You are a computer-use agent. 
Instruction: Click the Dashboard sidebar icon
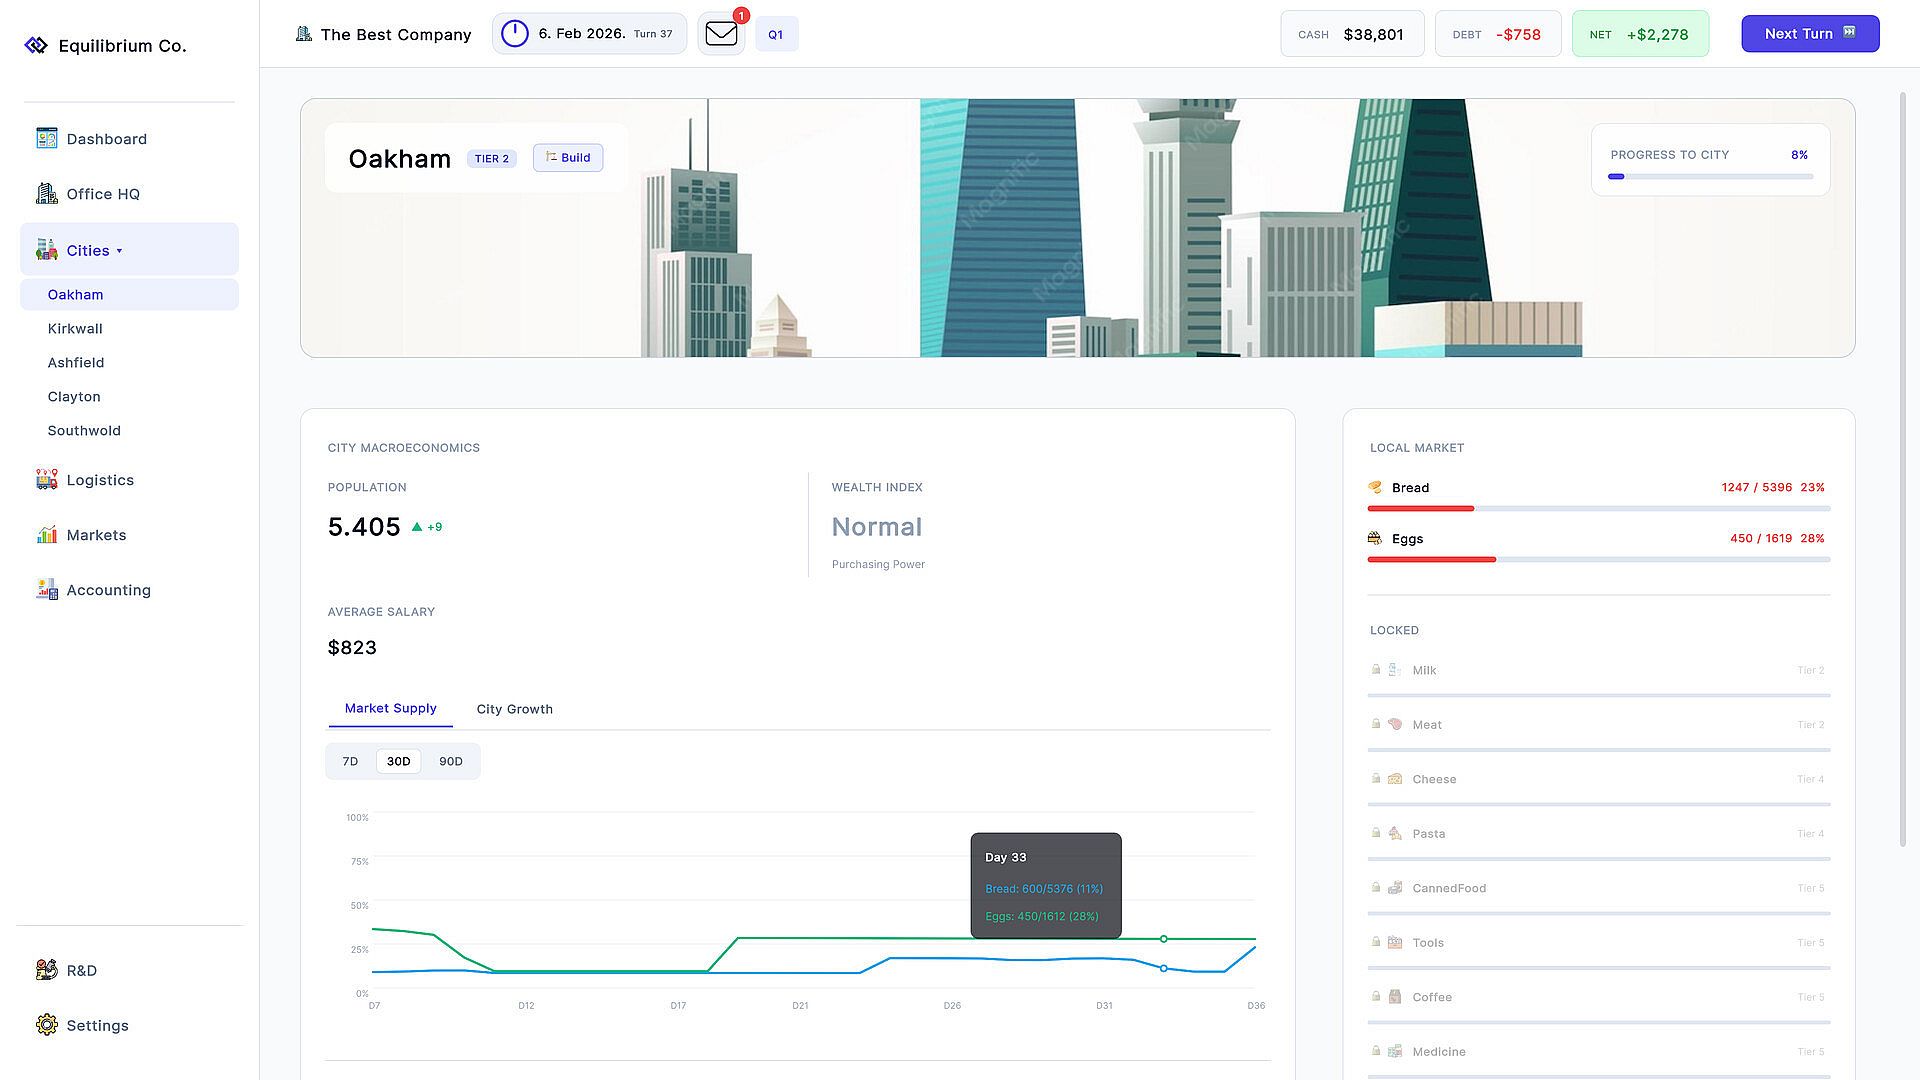[47, 138]
